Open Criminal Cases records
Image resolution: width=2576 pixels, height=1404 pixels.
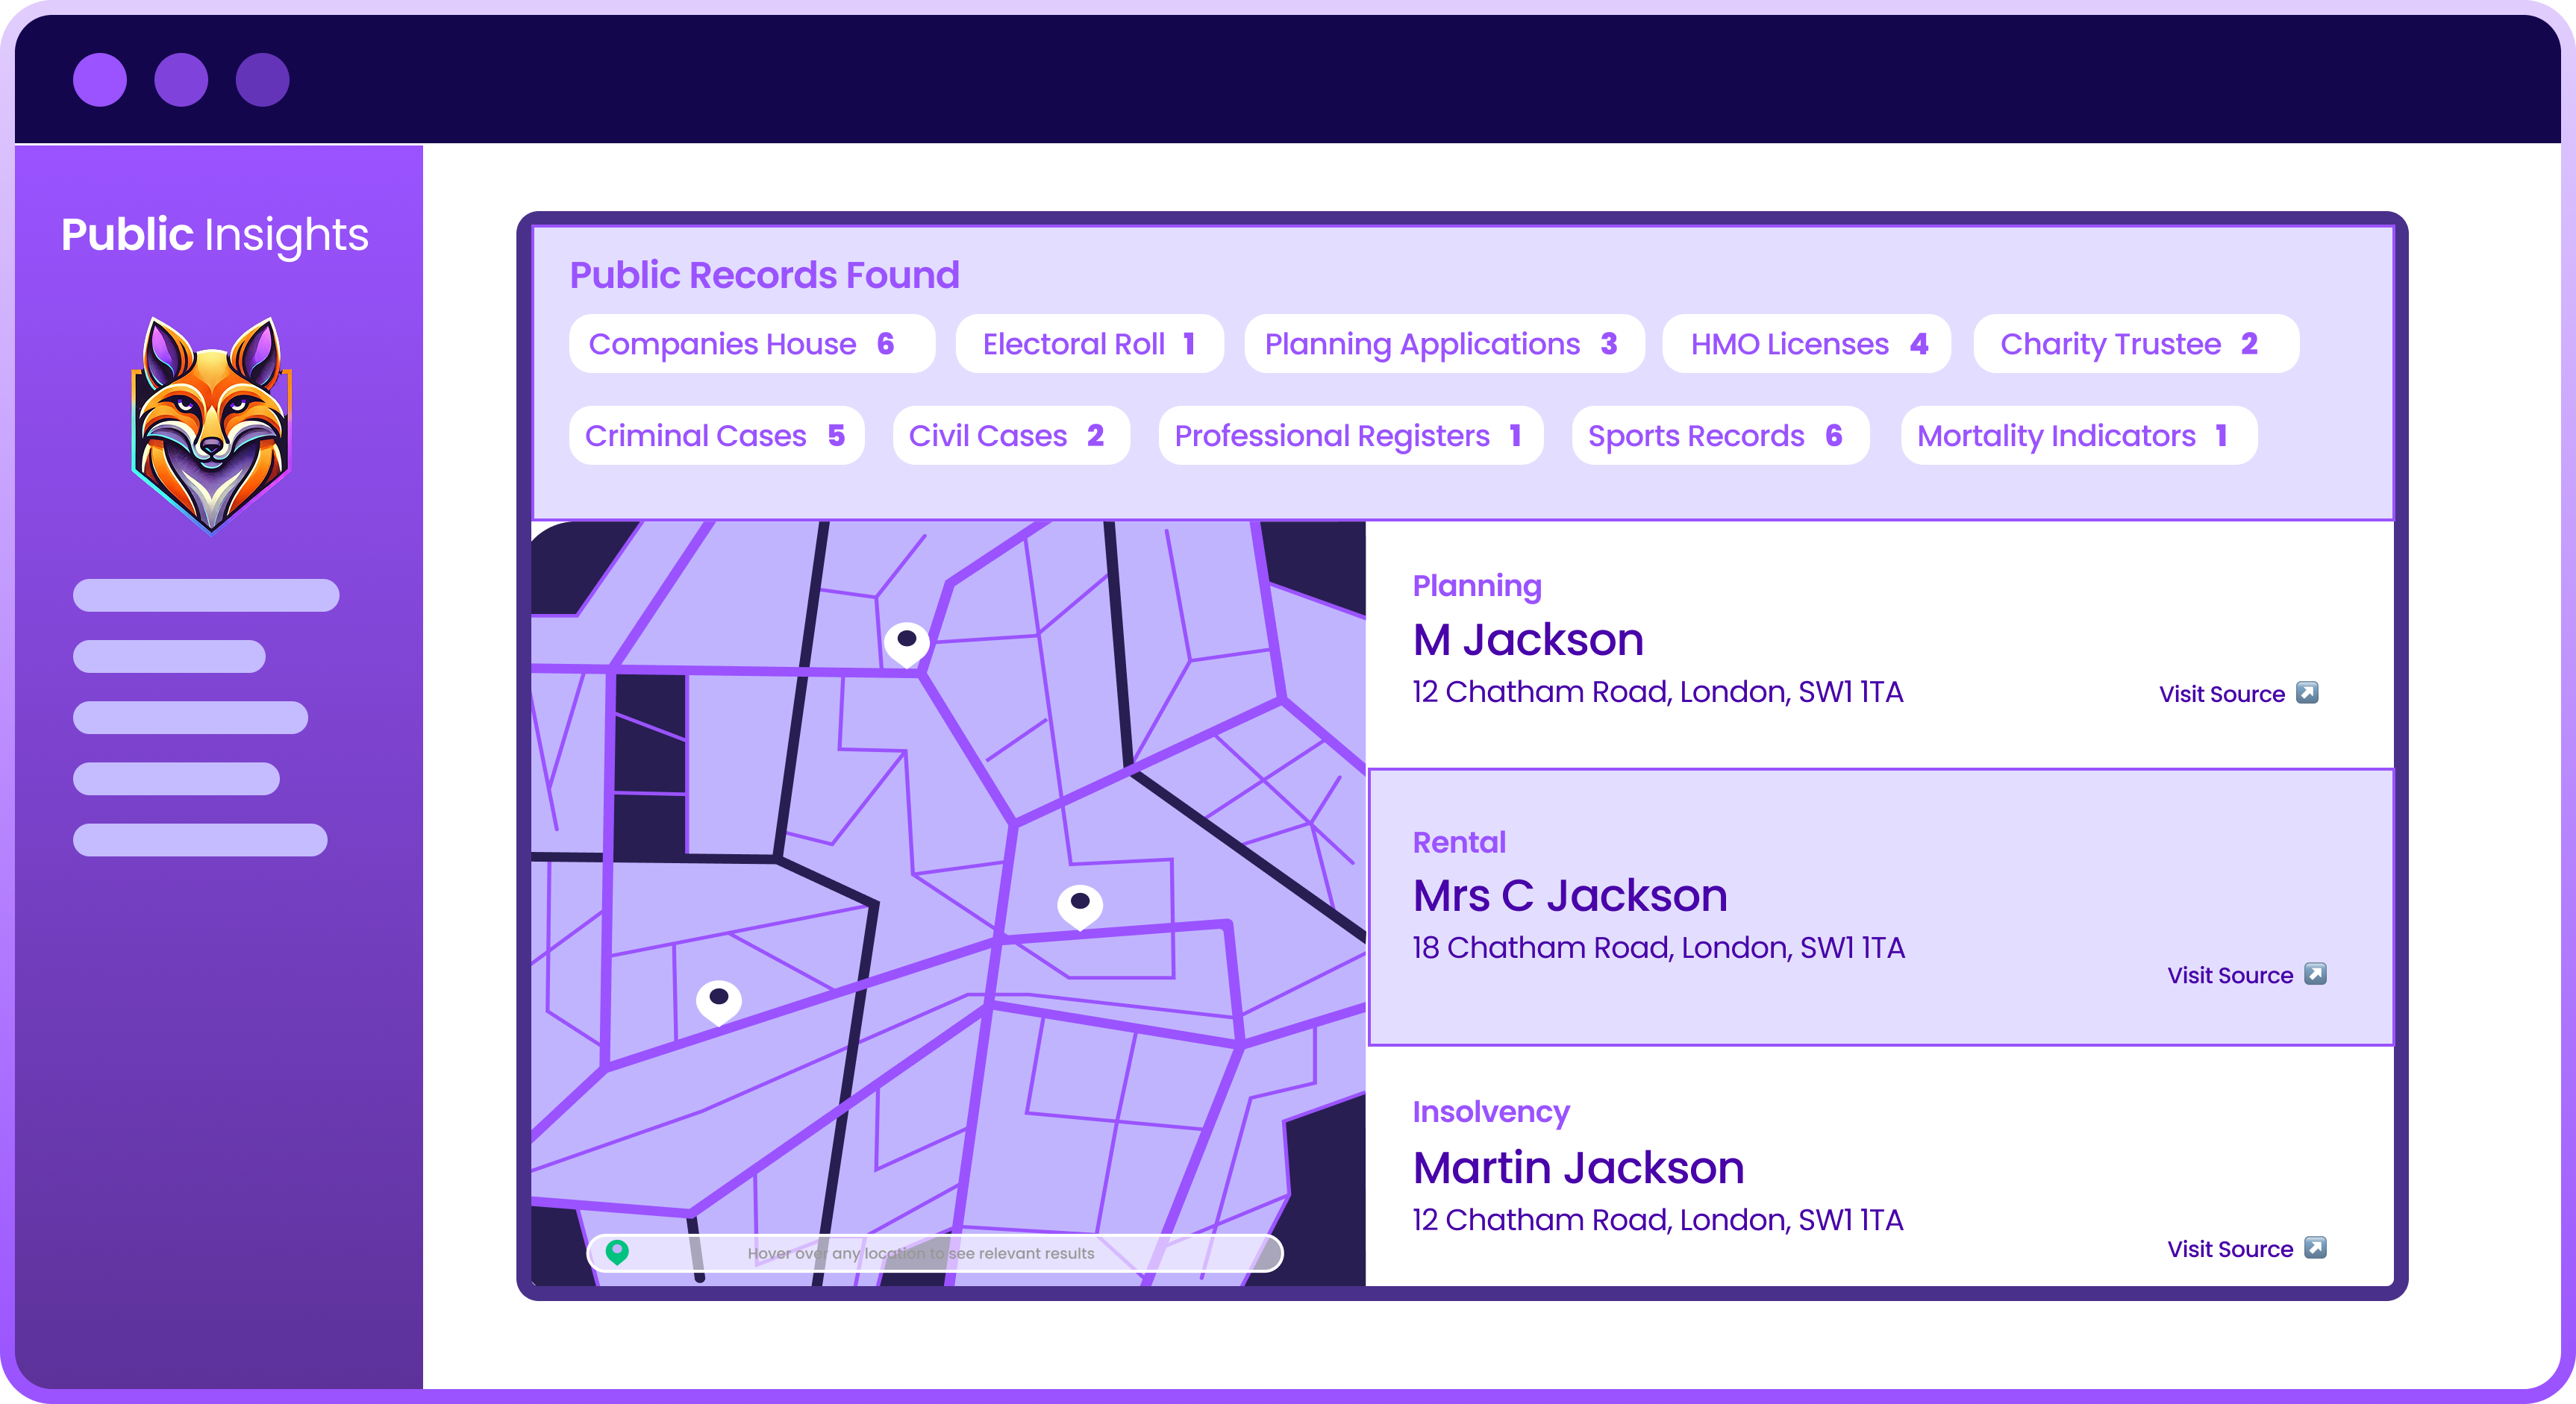click(x=717, y=435)
